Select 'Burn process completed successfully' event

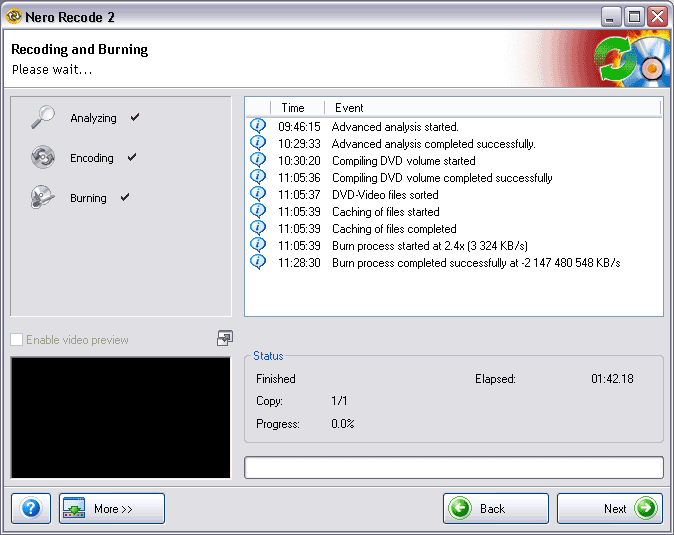click(x=476, y=263)
